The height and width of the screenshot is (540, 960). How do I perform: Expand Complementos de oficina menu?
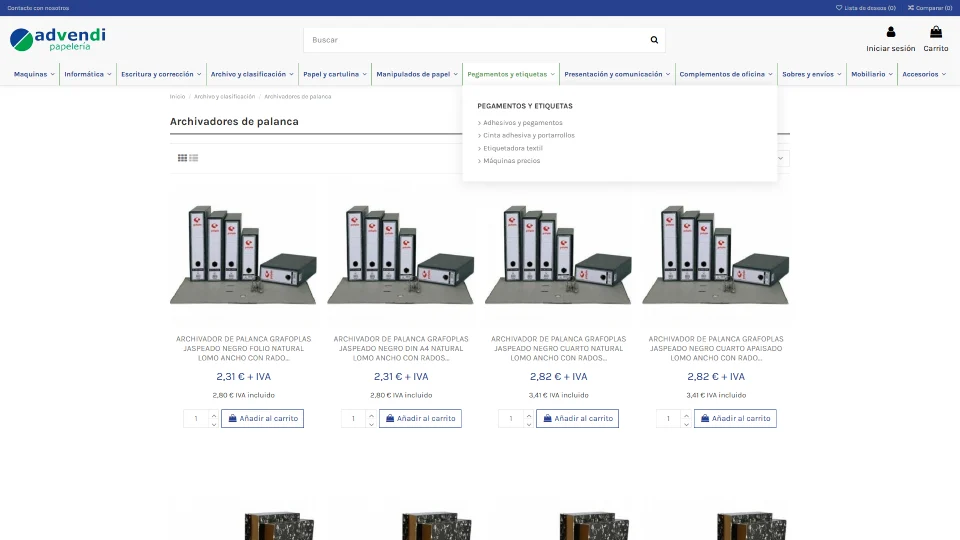pos(726,74)
